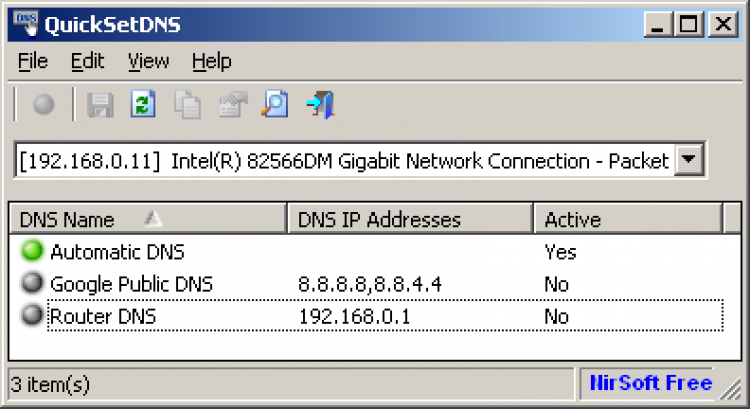Open the View menu

tap(148, 62)
